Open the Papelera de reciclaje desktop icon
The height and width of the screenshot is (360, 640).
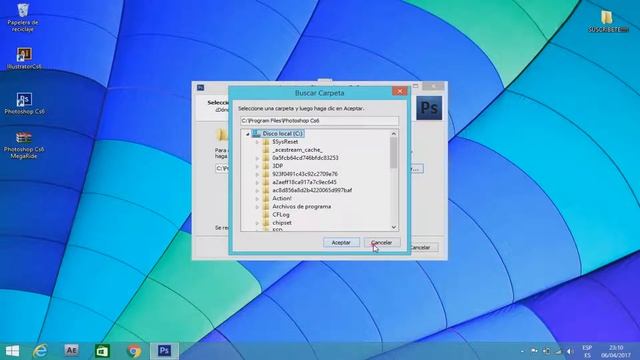(x=23, y=17)
